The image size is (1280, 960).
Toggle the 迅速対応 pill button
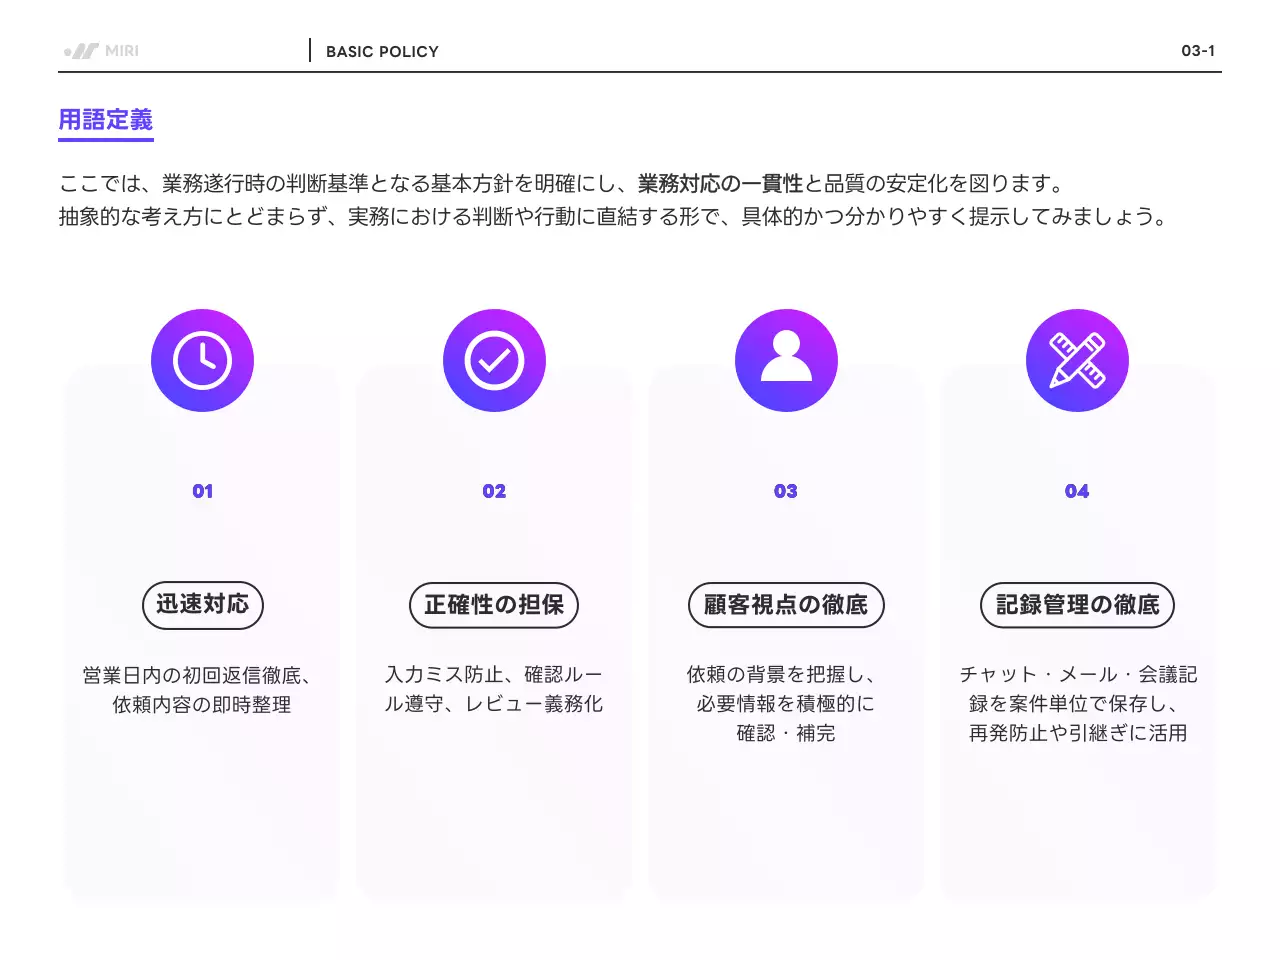pyautogui.click(x=202, y=605)
